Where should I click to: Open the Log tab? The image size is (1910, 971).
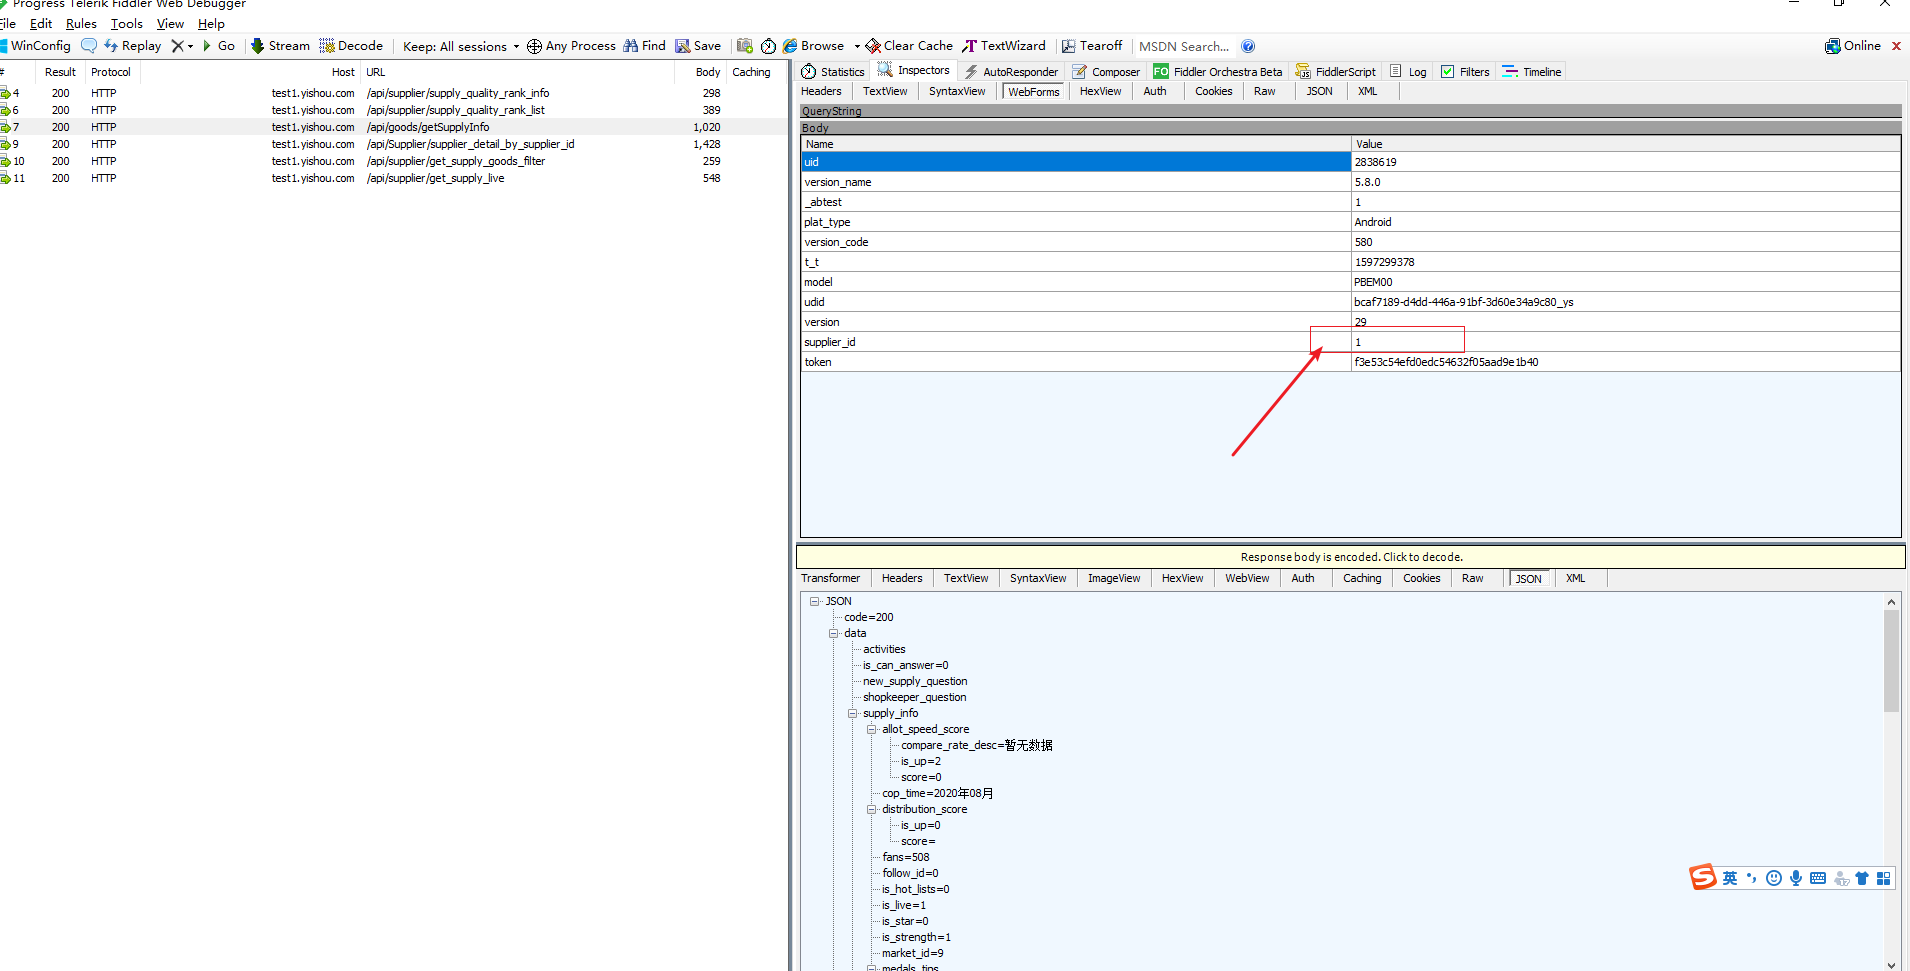pyautogui.click(x=1408, y=72)
